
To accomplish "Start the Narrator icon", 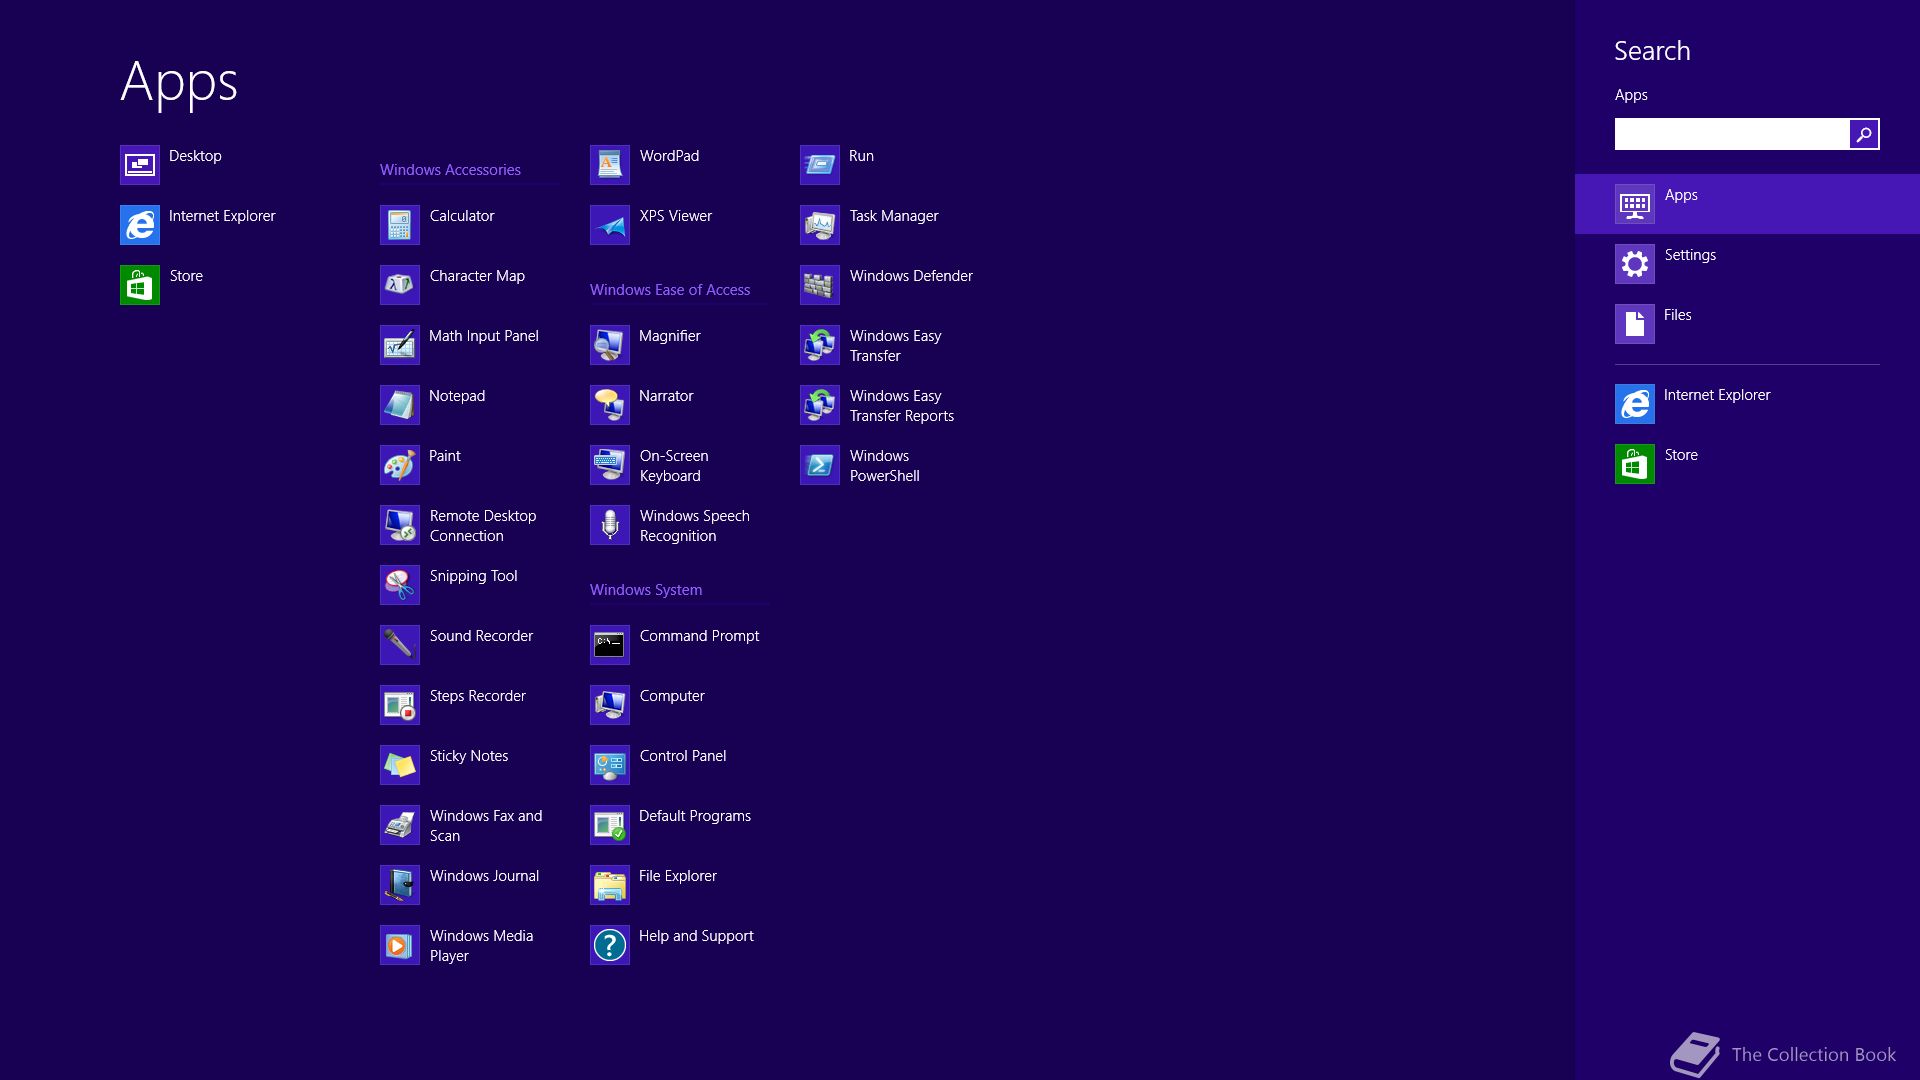I will (610, 405).
